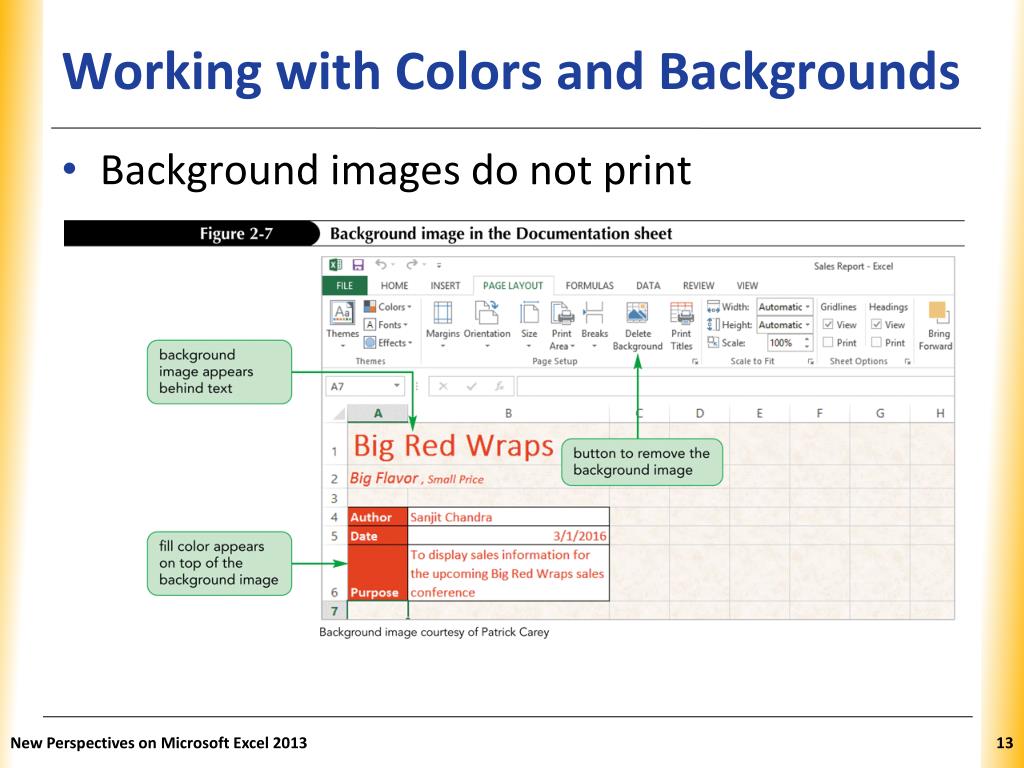Click the Select All corner triangle
Image resolution: width=1024 pixels, height=768 pixels.
tap(339, 414)
